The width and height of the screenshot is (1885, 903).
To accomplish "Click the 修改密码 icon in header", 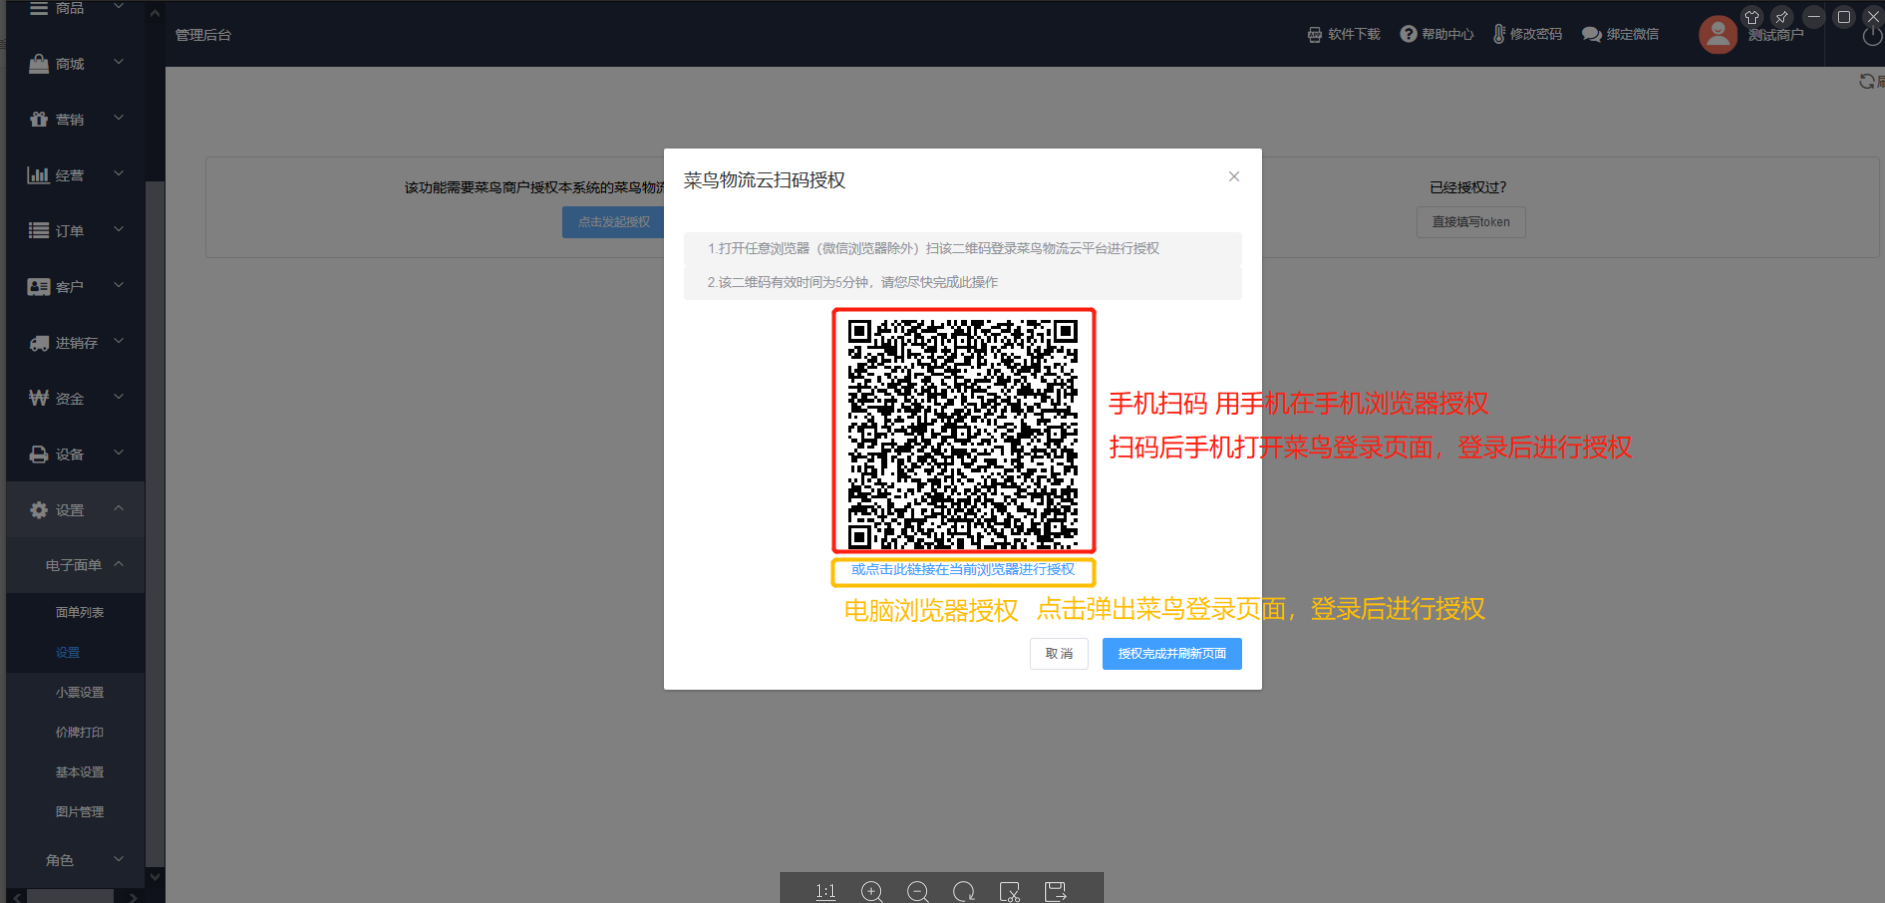I will coord(1499,34).
